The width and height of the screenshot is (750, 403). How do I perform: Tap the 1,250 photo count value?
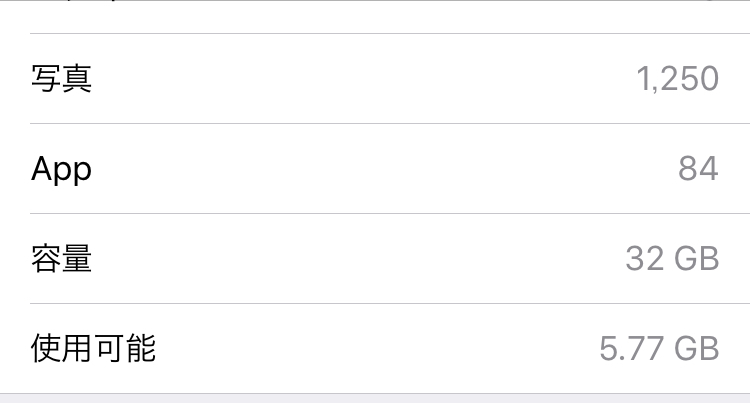[x=677, y=79]
